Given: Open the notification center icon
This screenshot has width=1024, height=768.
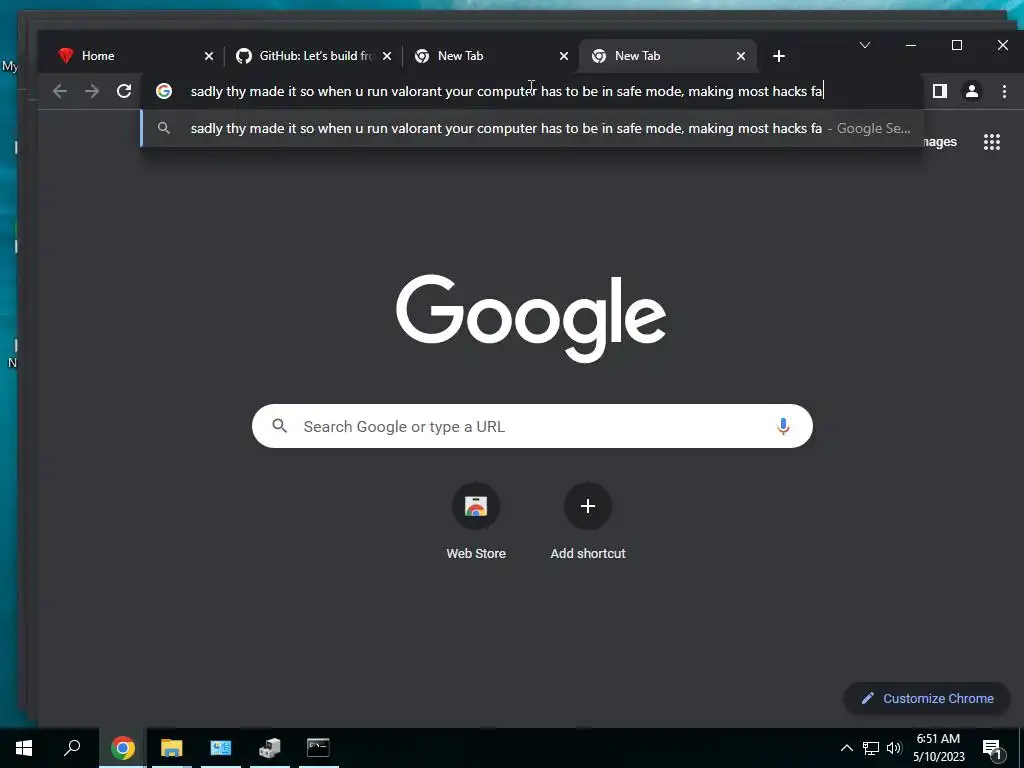Looking at the screenshot, I should click(992, 748).
